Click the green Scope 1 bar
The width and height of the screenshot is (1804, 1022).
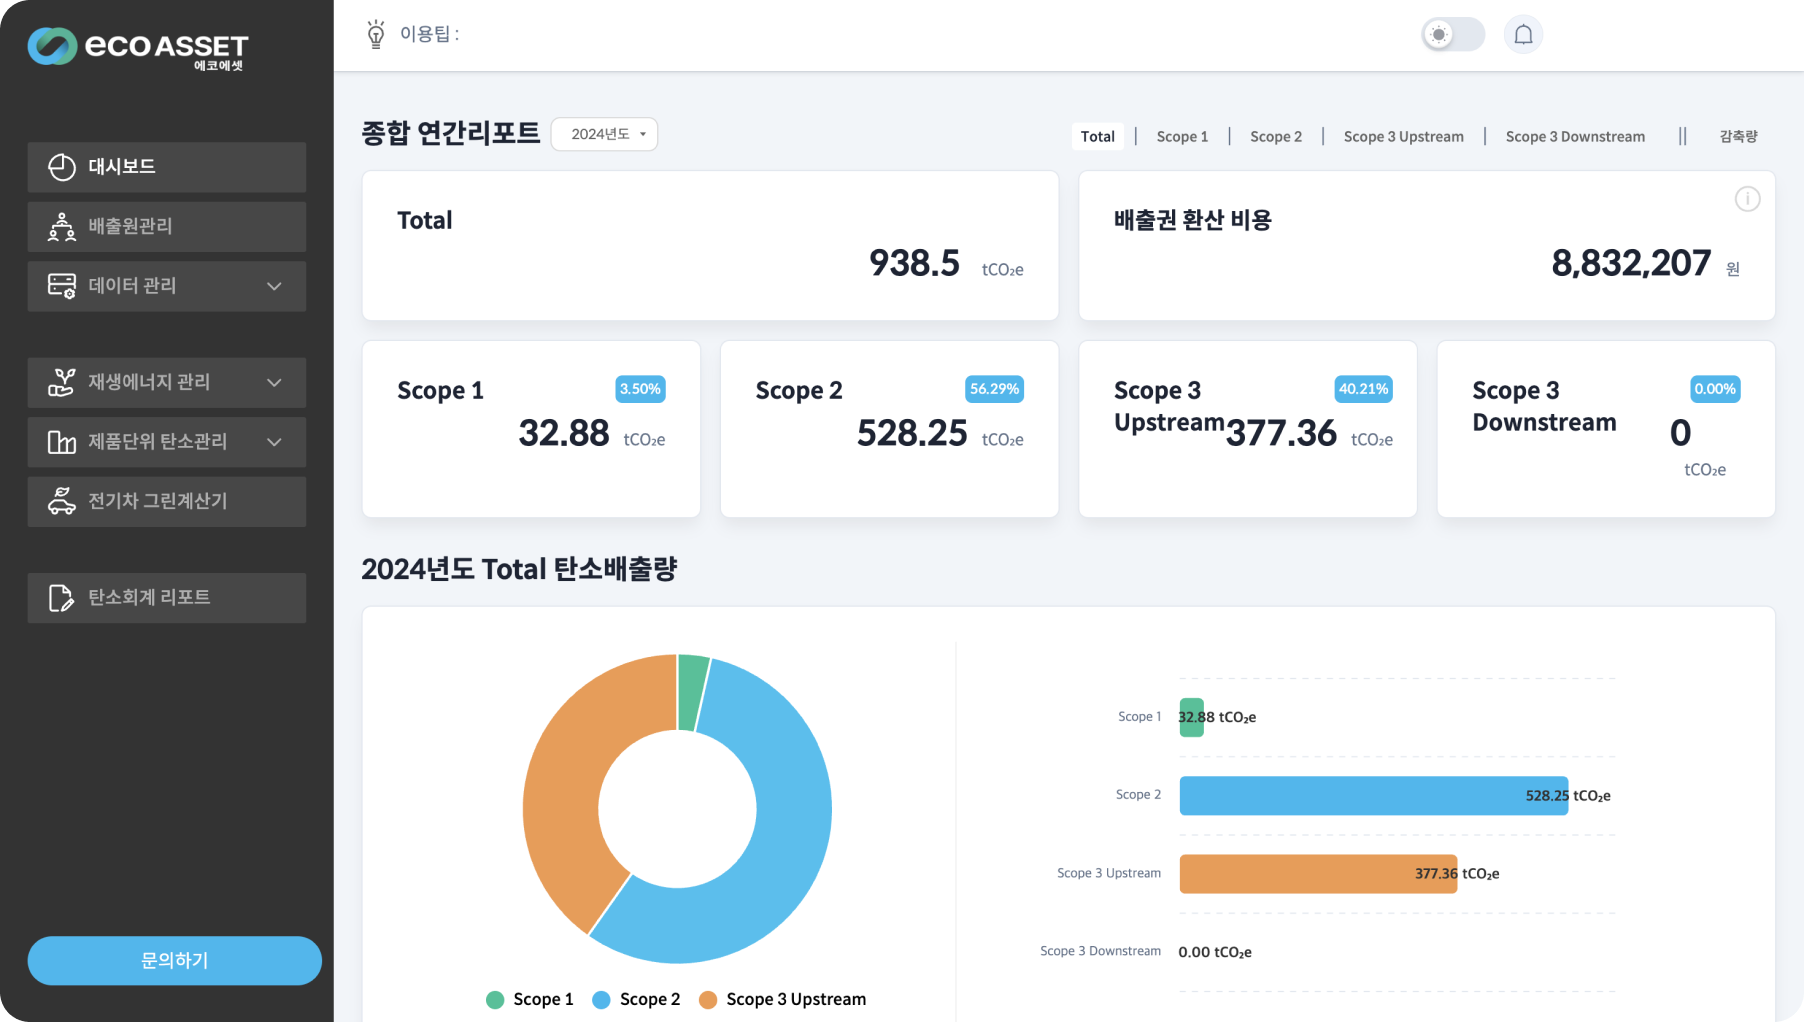point(1191,718)
